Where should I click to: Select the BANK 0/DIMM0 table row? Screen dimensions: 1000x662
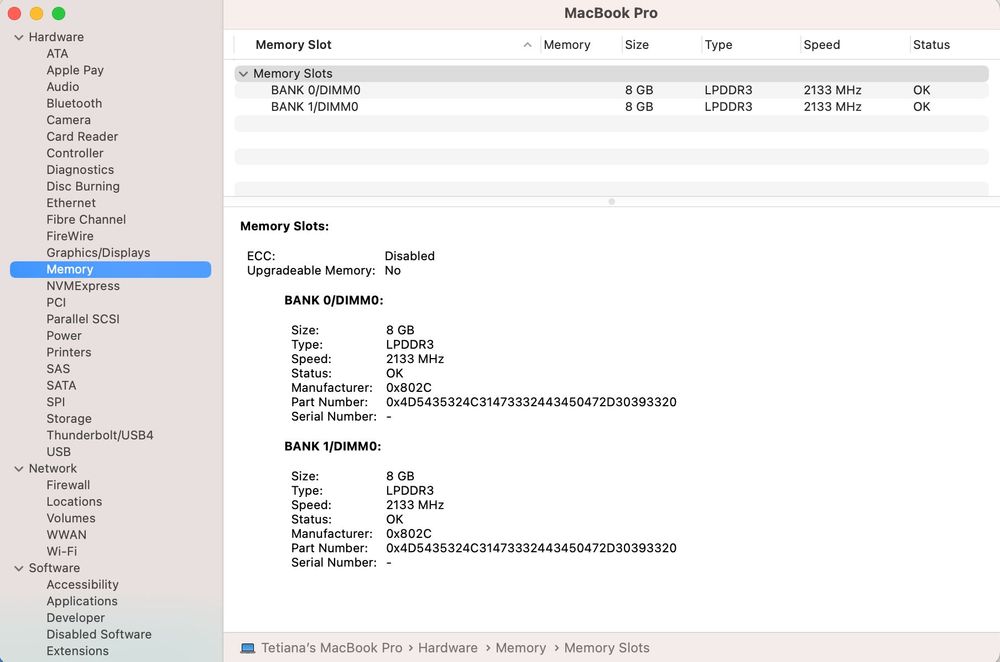tap(612, 90)
